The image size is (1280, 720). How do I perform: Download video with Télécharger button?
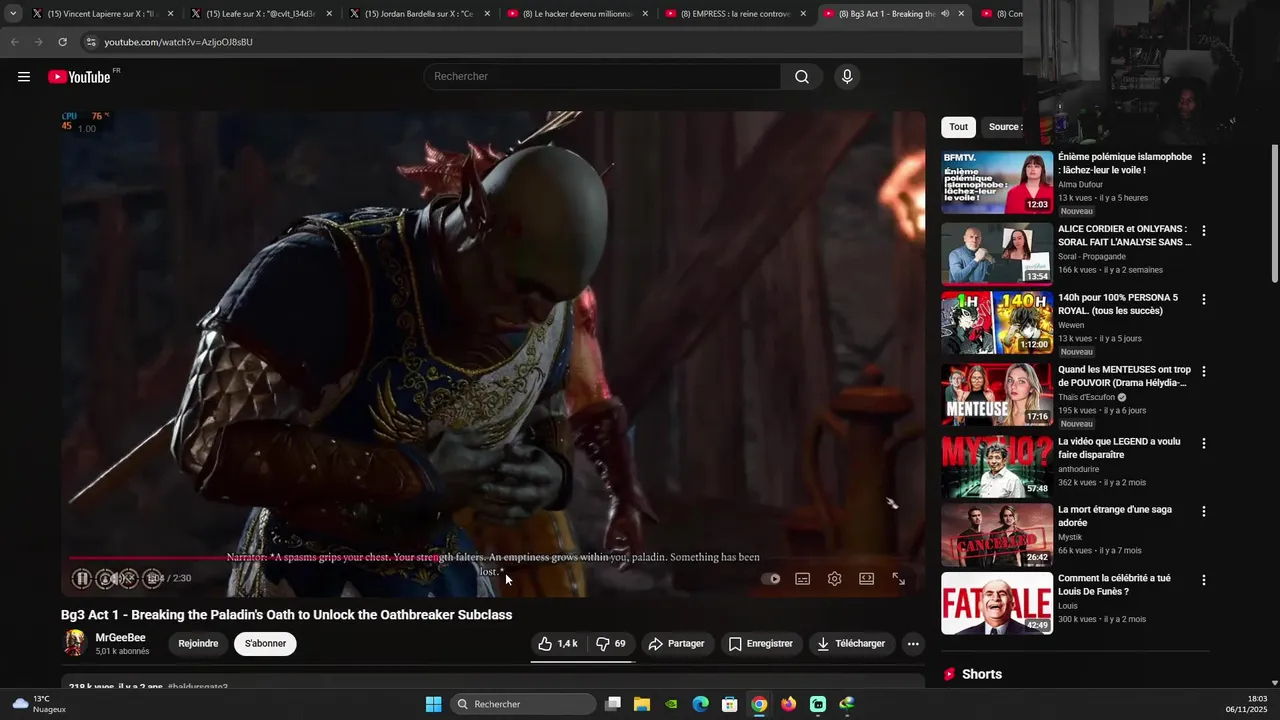(852, 644)
